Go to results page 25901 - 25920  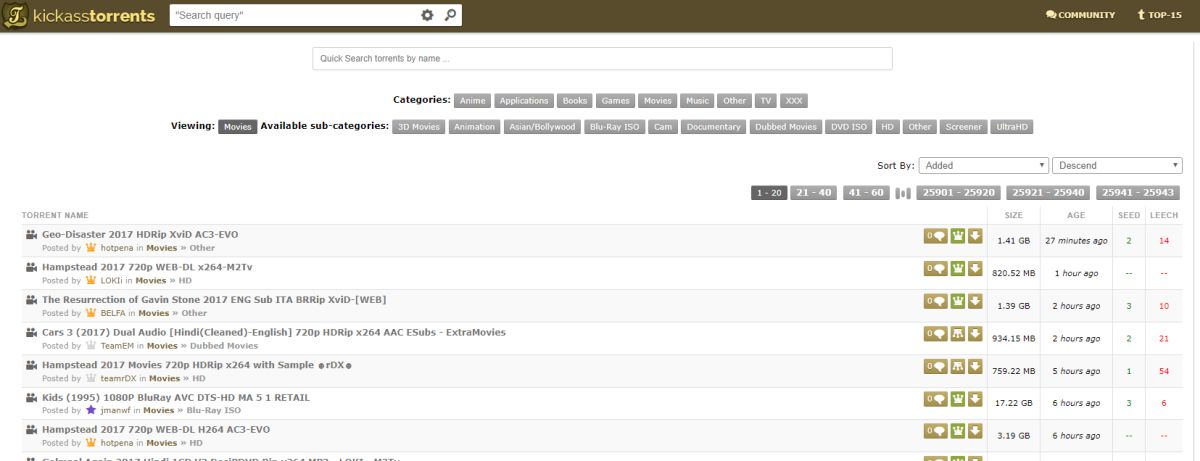[959, 193]
